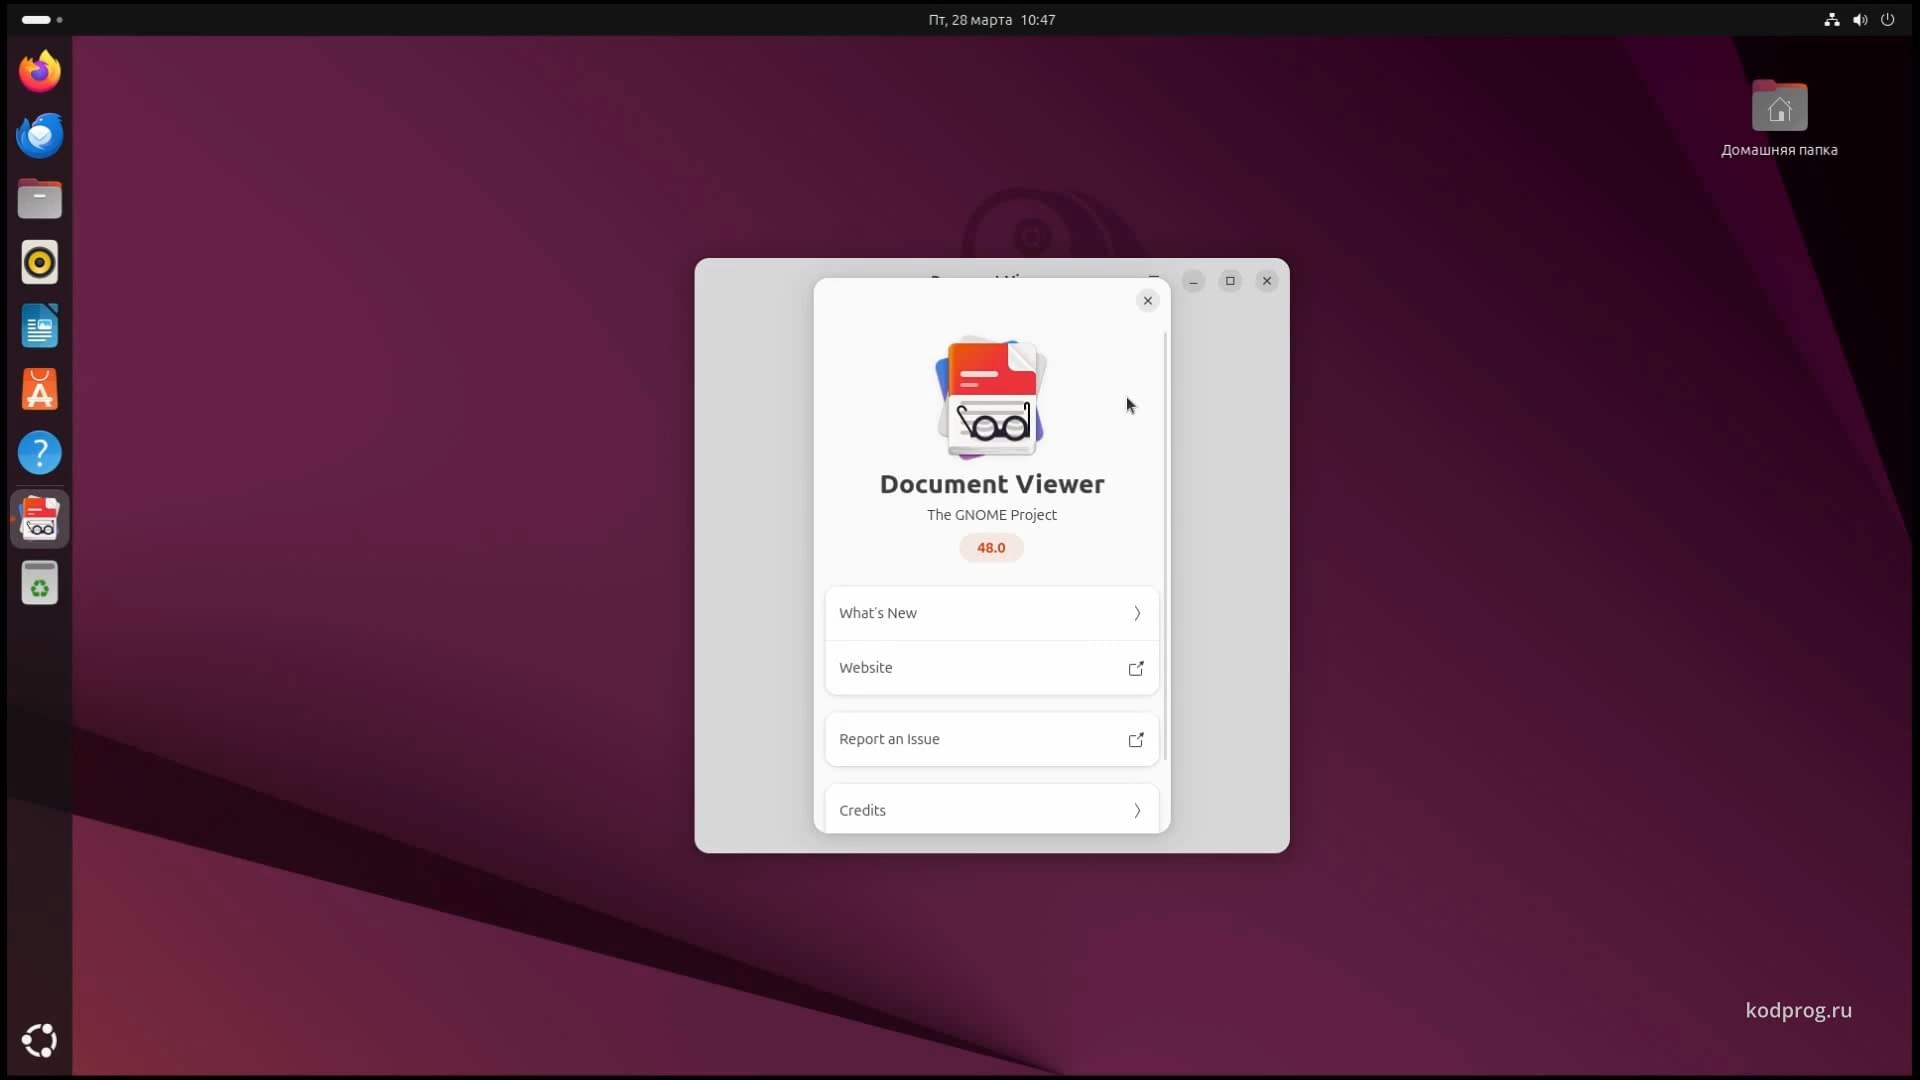This screenshot has width=1920, height=1080.
Task: Launch Rhythmbox music player from the dock
Action: [40, 263]
